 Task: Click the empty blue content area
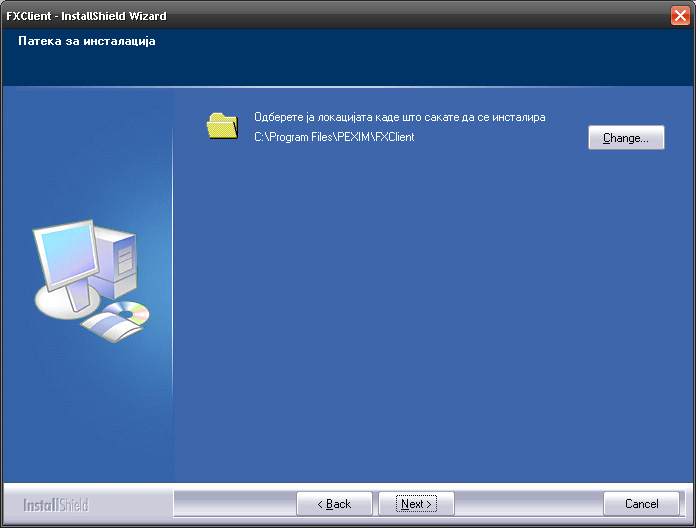pyautogui.click(x=430, y=320)
